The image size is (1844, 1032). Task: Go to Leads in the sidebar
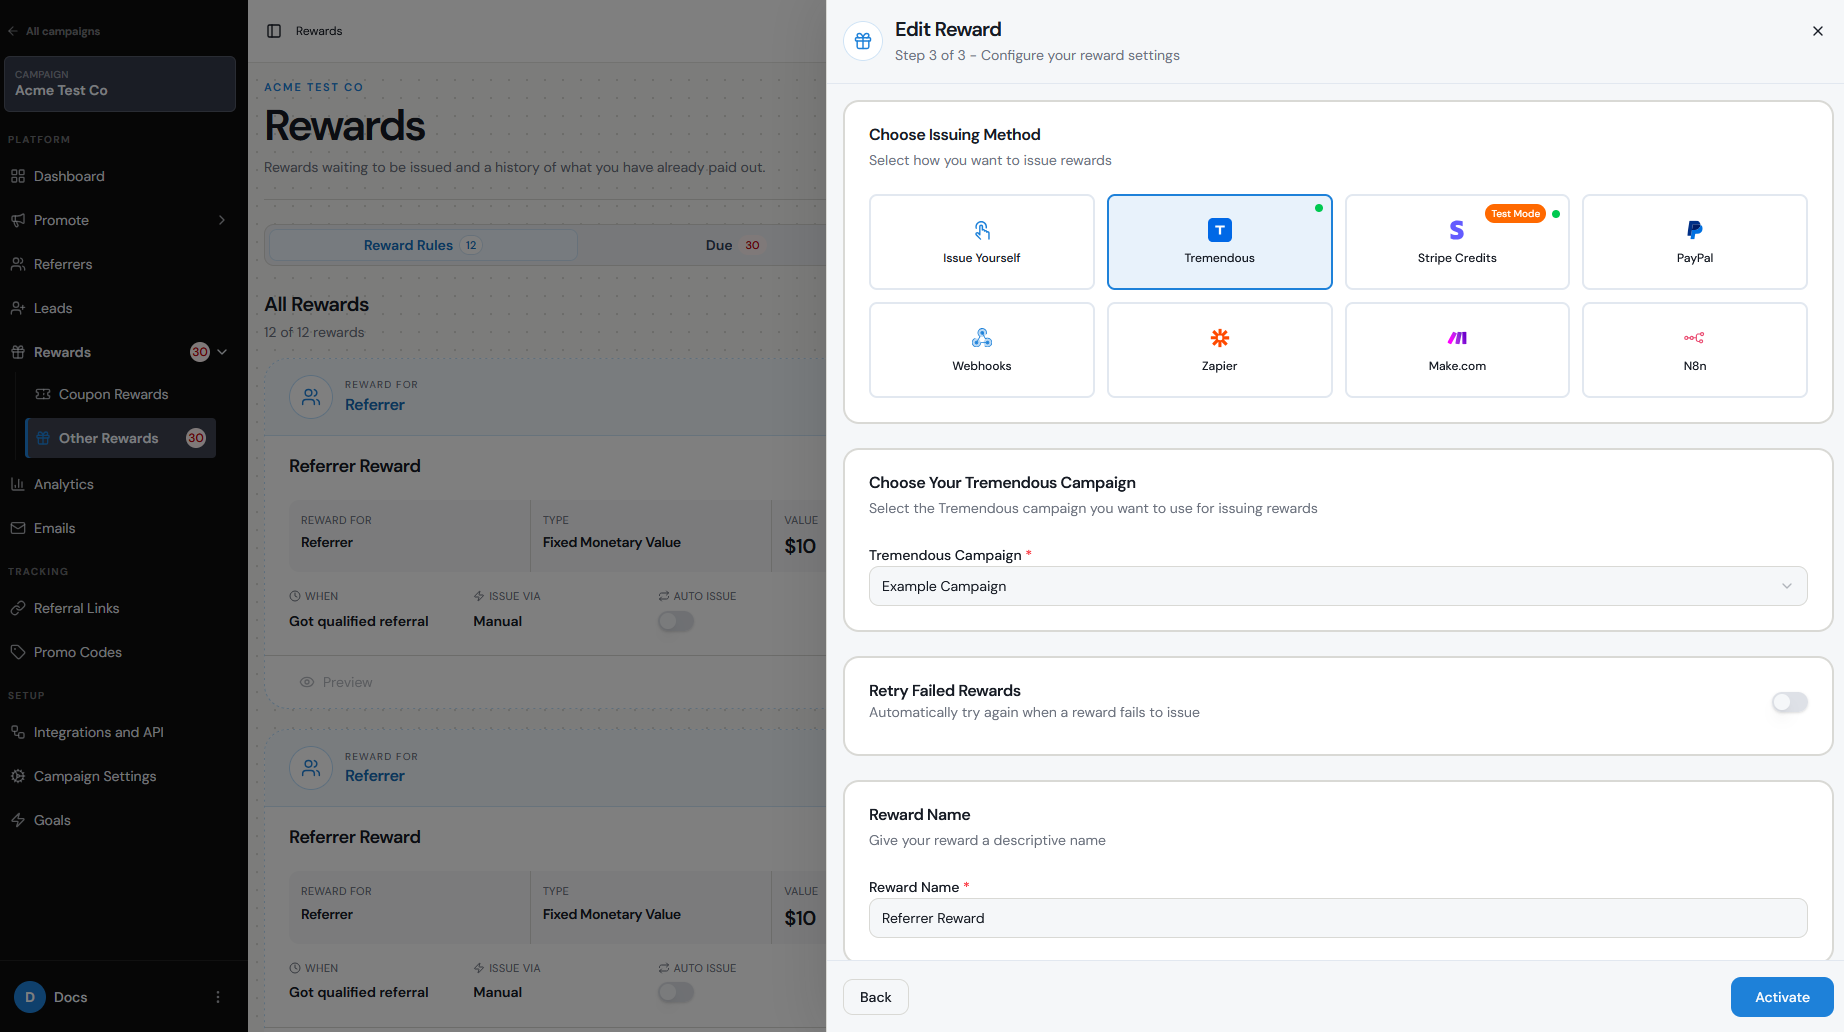(x=119, y=308)
